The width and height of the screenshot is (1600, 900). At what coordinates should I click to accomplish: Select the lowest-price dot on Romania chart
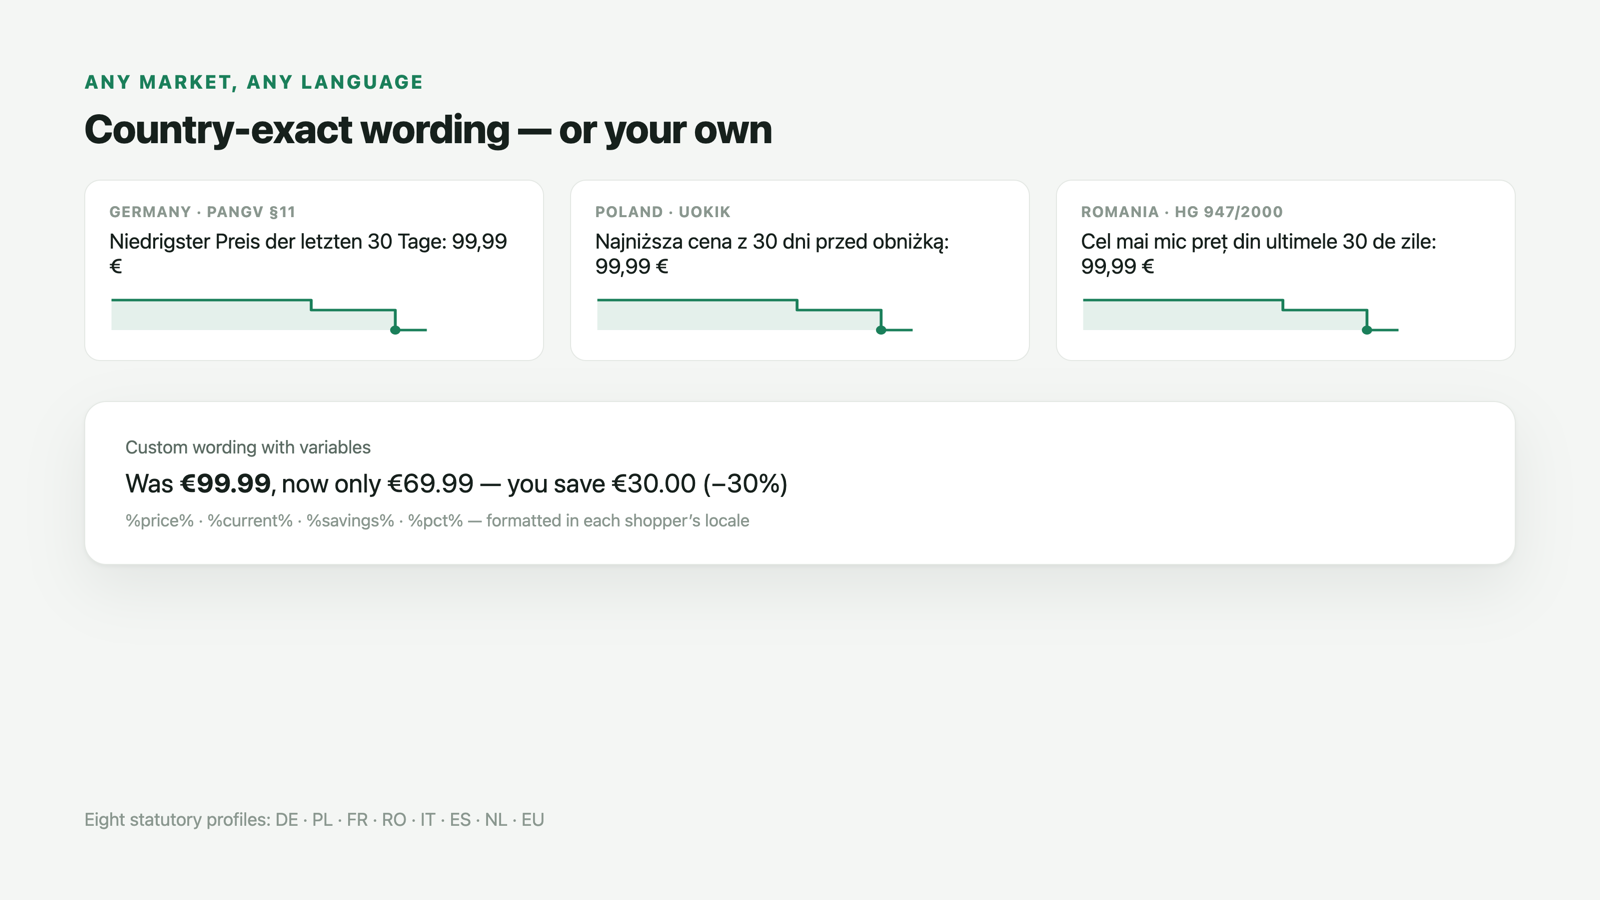point(1367,330)
